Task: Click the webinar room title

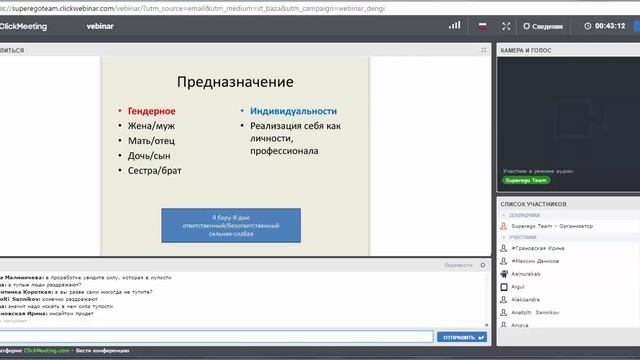Action: click(x=100, y=26)
